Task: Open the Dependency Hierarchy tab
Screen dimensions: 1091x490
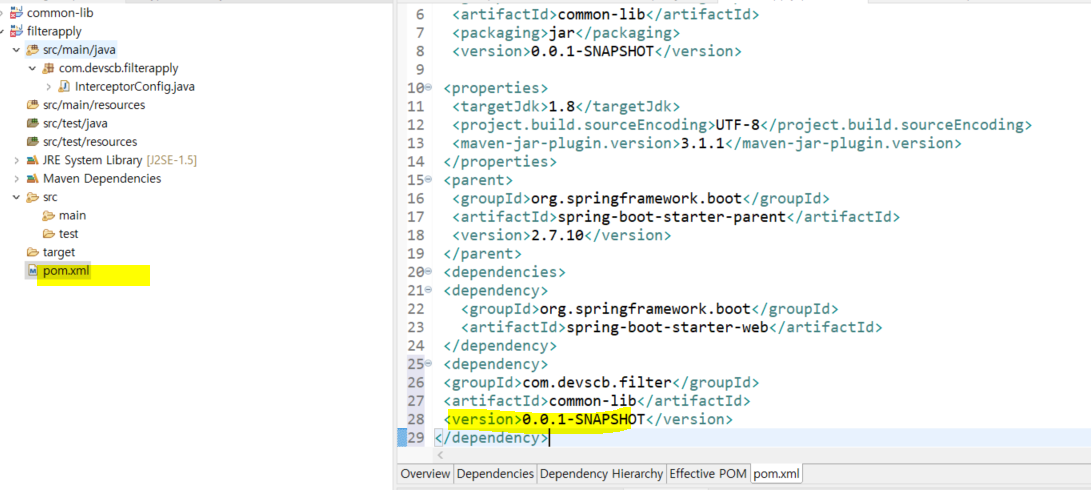Action: [x=601, y=474]
